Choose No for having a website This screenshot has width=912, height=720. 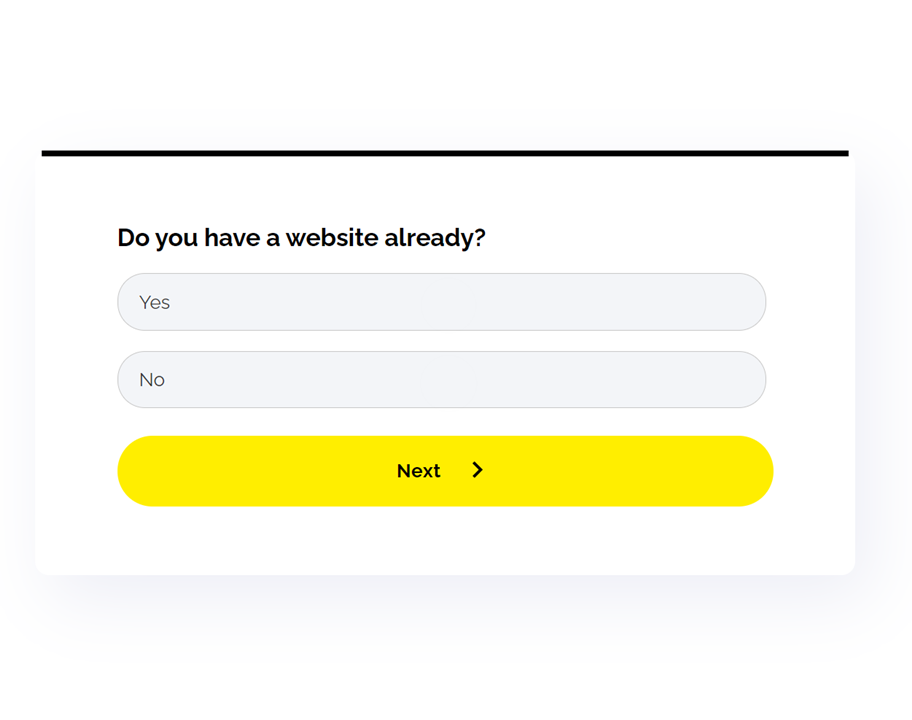tap(441, 379)
